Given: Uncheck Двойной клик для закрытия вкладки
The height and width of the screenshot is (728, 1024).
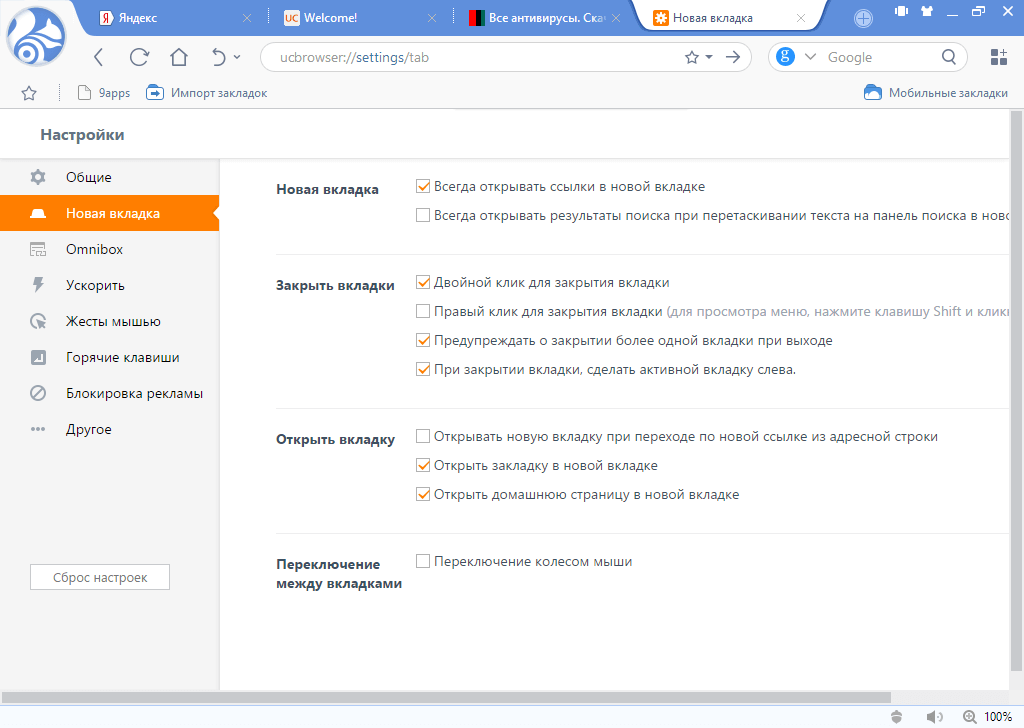Looking at the screenshot, I should pos(422,281).
